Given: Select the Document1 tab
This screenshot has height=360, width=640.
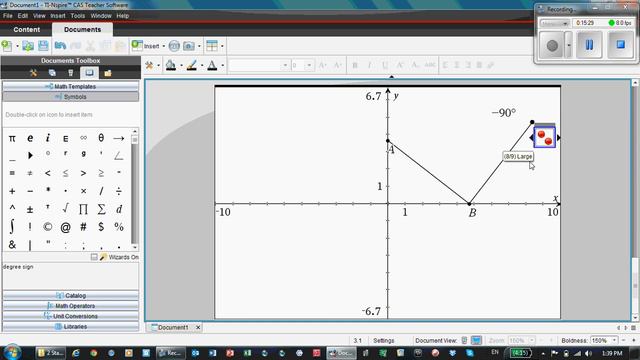Looking at the screenshot, I should [x=173, y=327].
